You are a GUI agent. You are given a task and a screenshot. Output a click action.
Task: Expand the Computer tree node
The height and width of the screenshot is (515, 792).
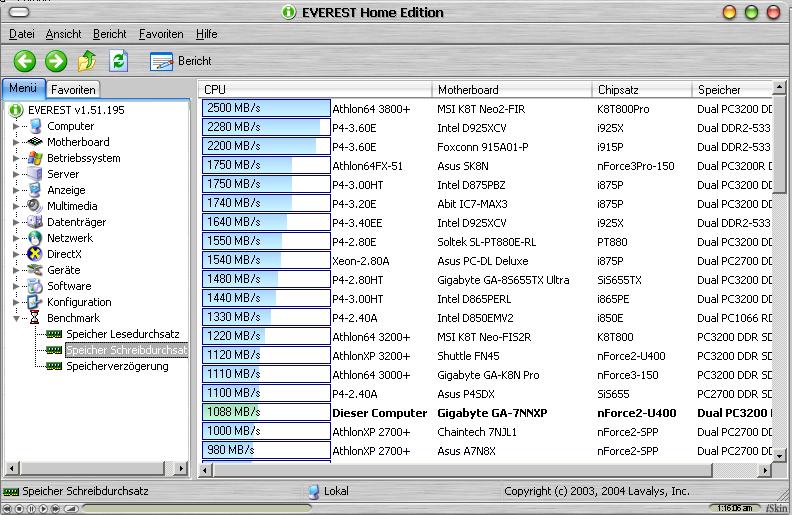(x=16, y=126)
